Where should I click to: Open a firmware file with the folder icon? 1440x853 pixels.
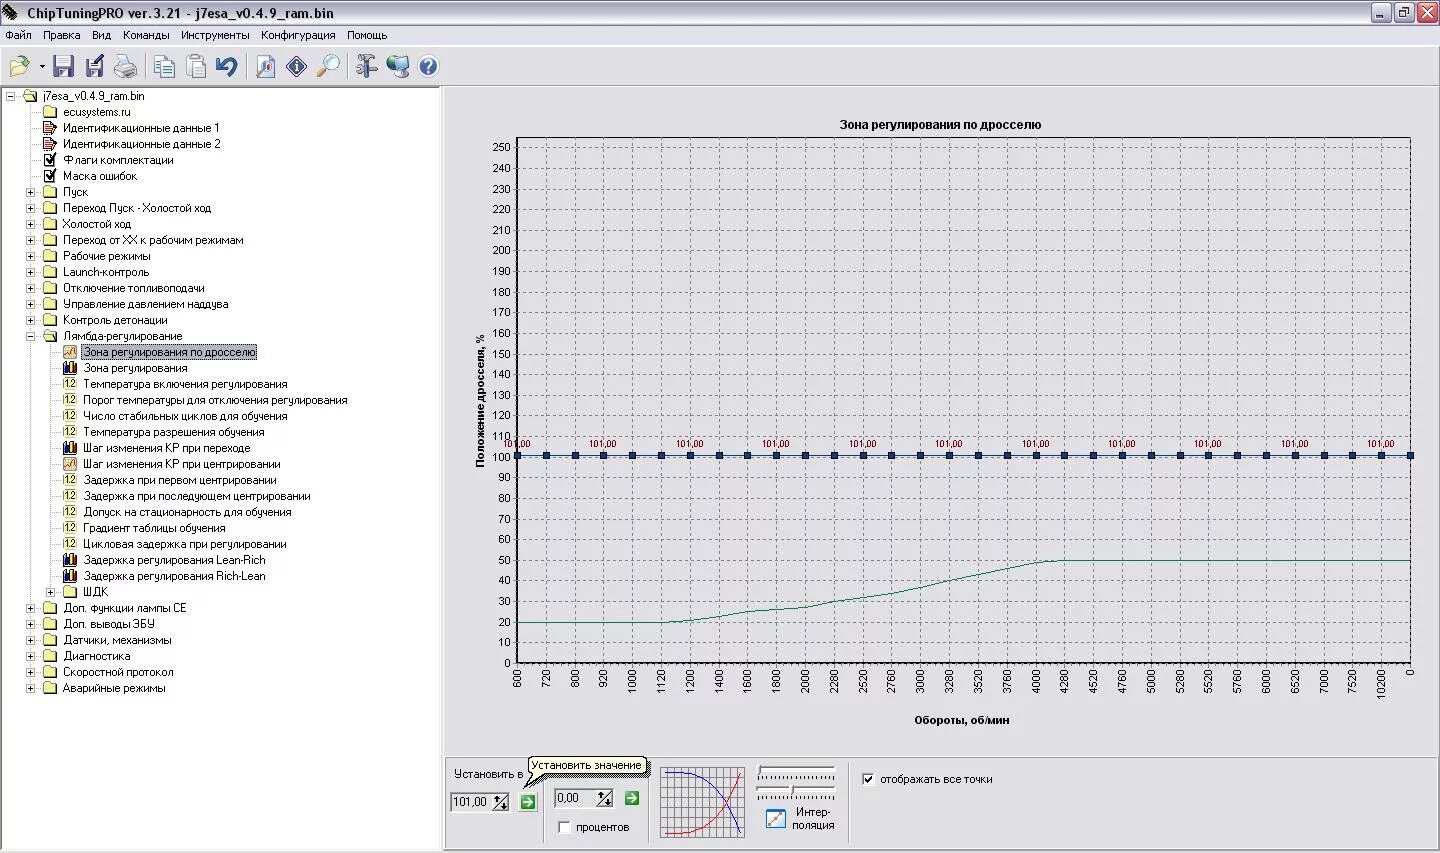pyautogui.click(x=19, y=67)
